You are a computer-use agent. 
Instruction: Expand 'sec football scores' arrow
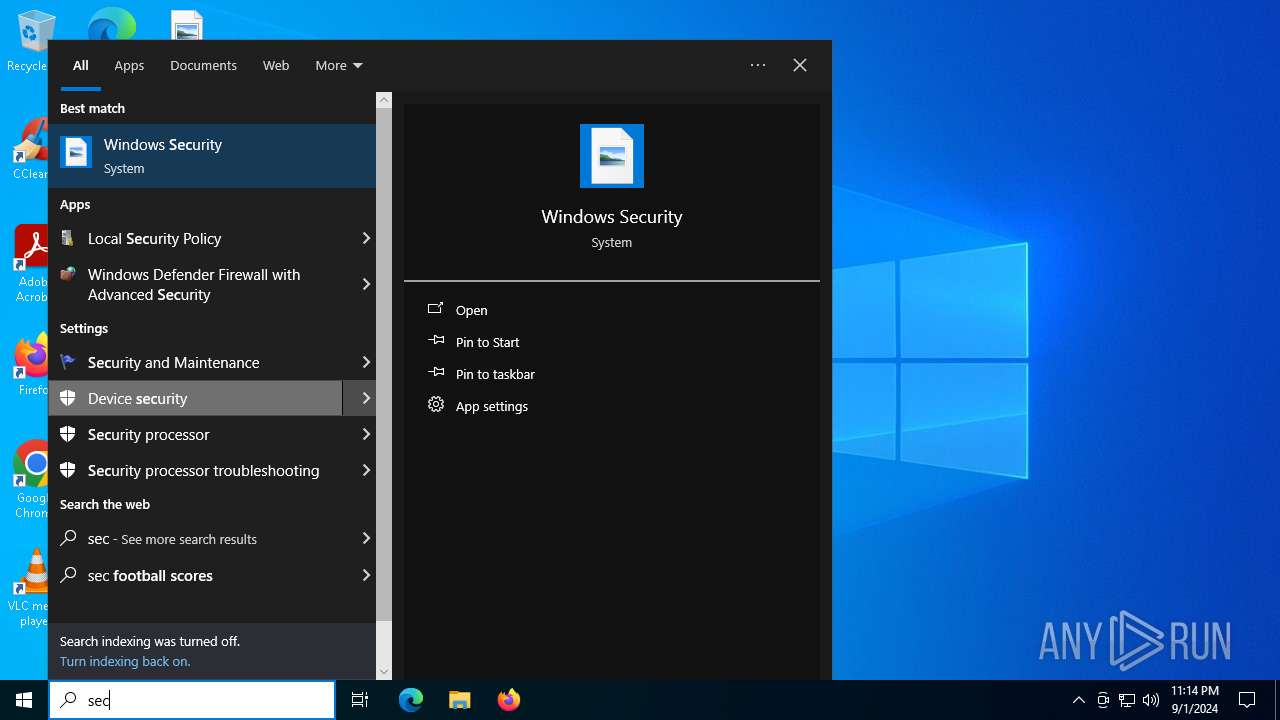366,575
